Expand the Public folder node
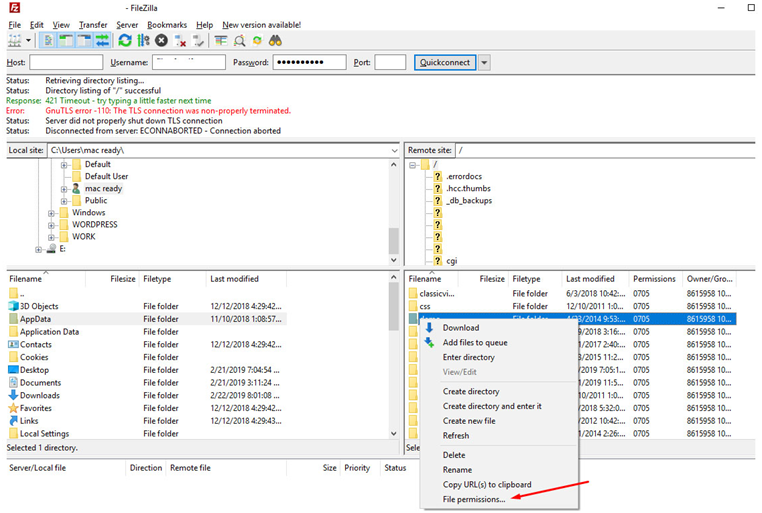The width and height of the screenshot is (762, 513). point(64,201)
